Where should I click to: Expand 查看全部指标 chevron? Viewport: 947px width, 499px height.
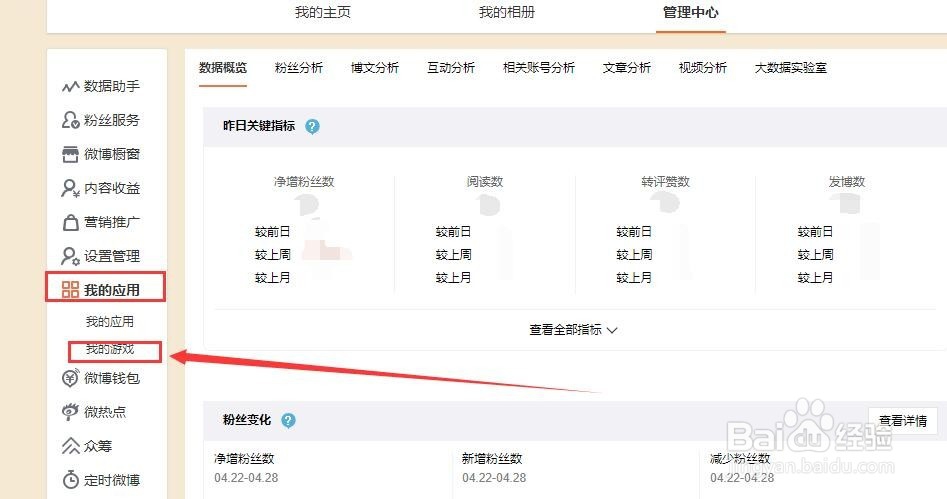(x=612, y=330)
